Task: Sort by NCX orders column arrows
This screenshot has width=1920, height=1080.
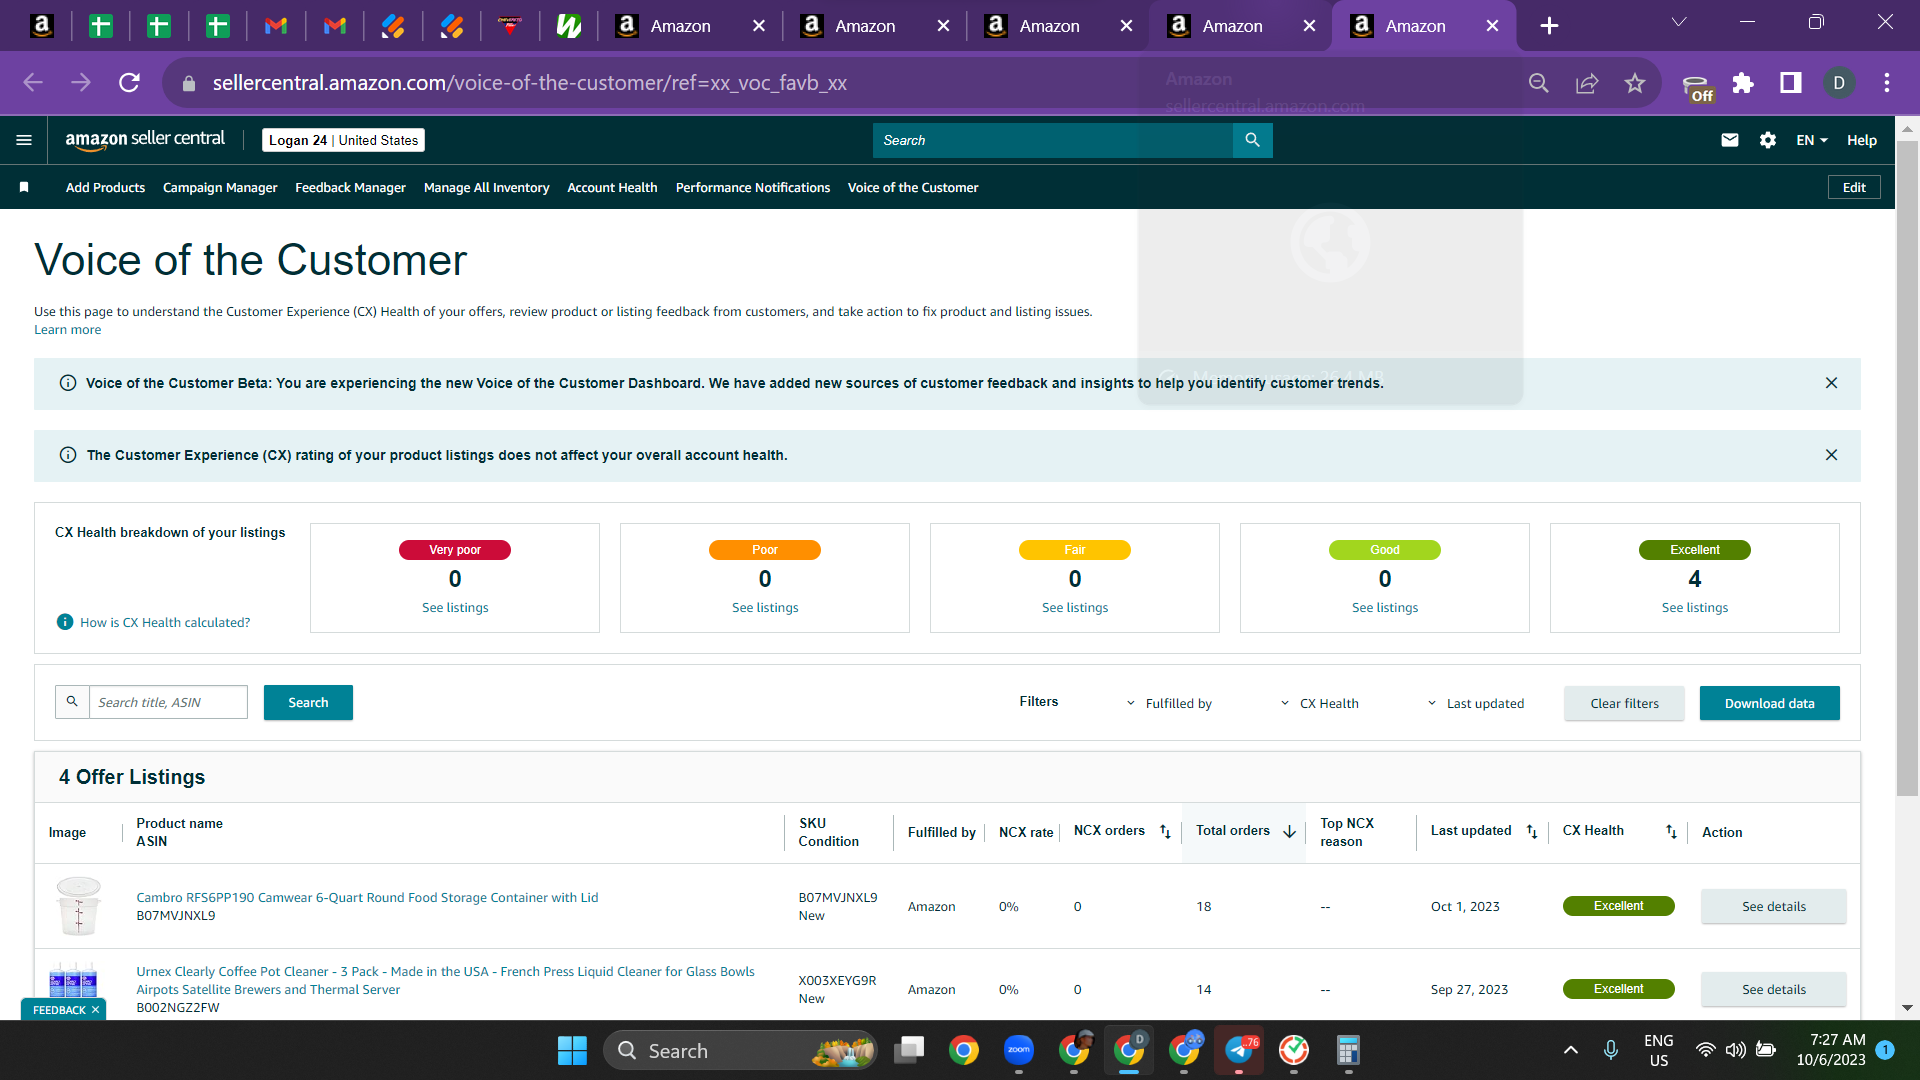Action: [1165, 831]
